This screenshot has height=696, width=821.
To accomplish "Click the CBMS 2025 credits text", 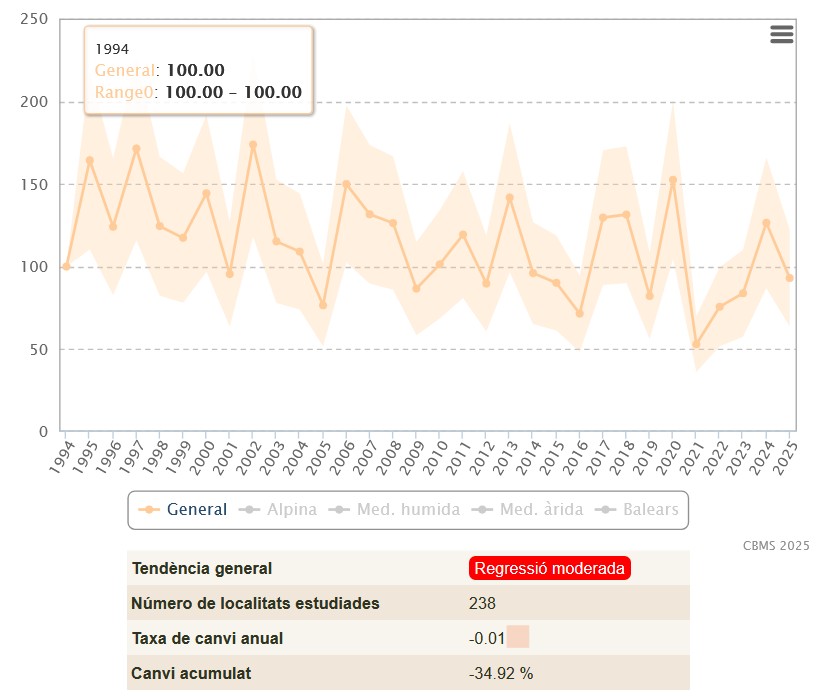I will 776,546.
